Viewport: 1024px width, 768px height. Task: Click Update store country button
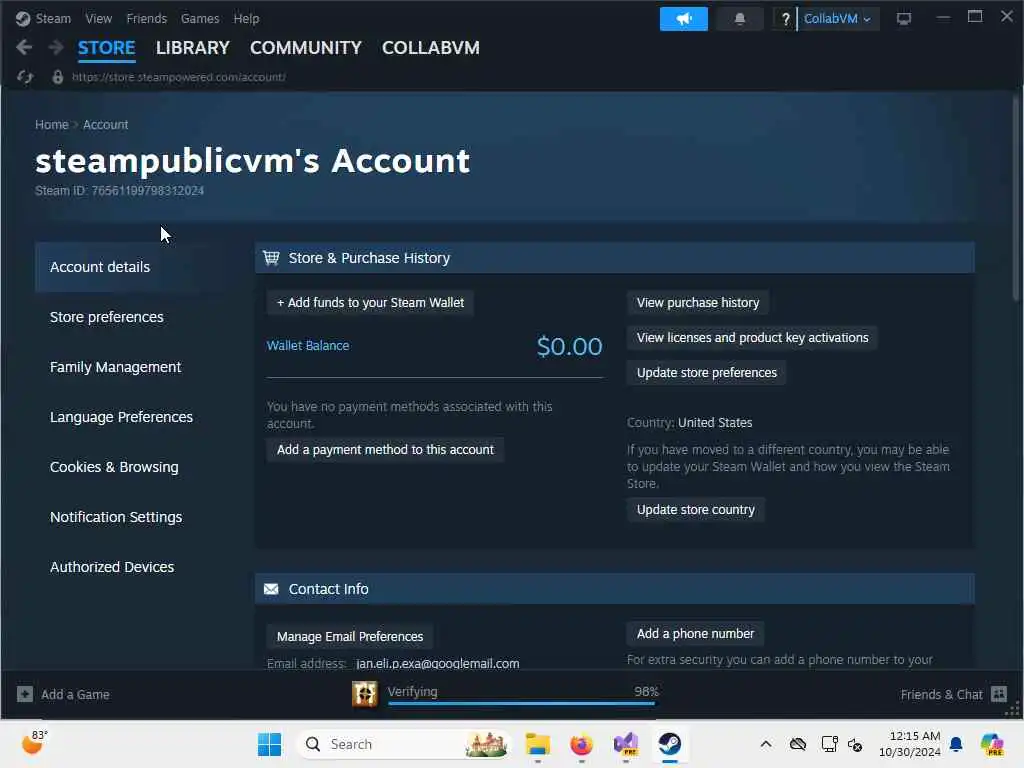(x=696, y=509)
